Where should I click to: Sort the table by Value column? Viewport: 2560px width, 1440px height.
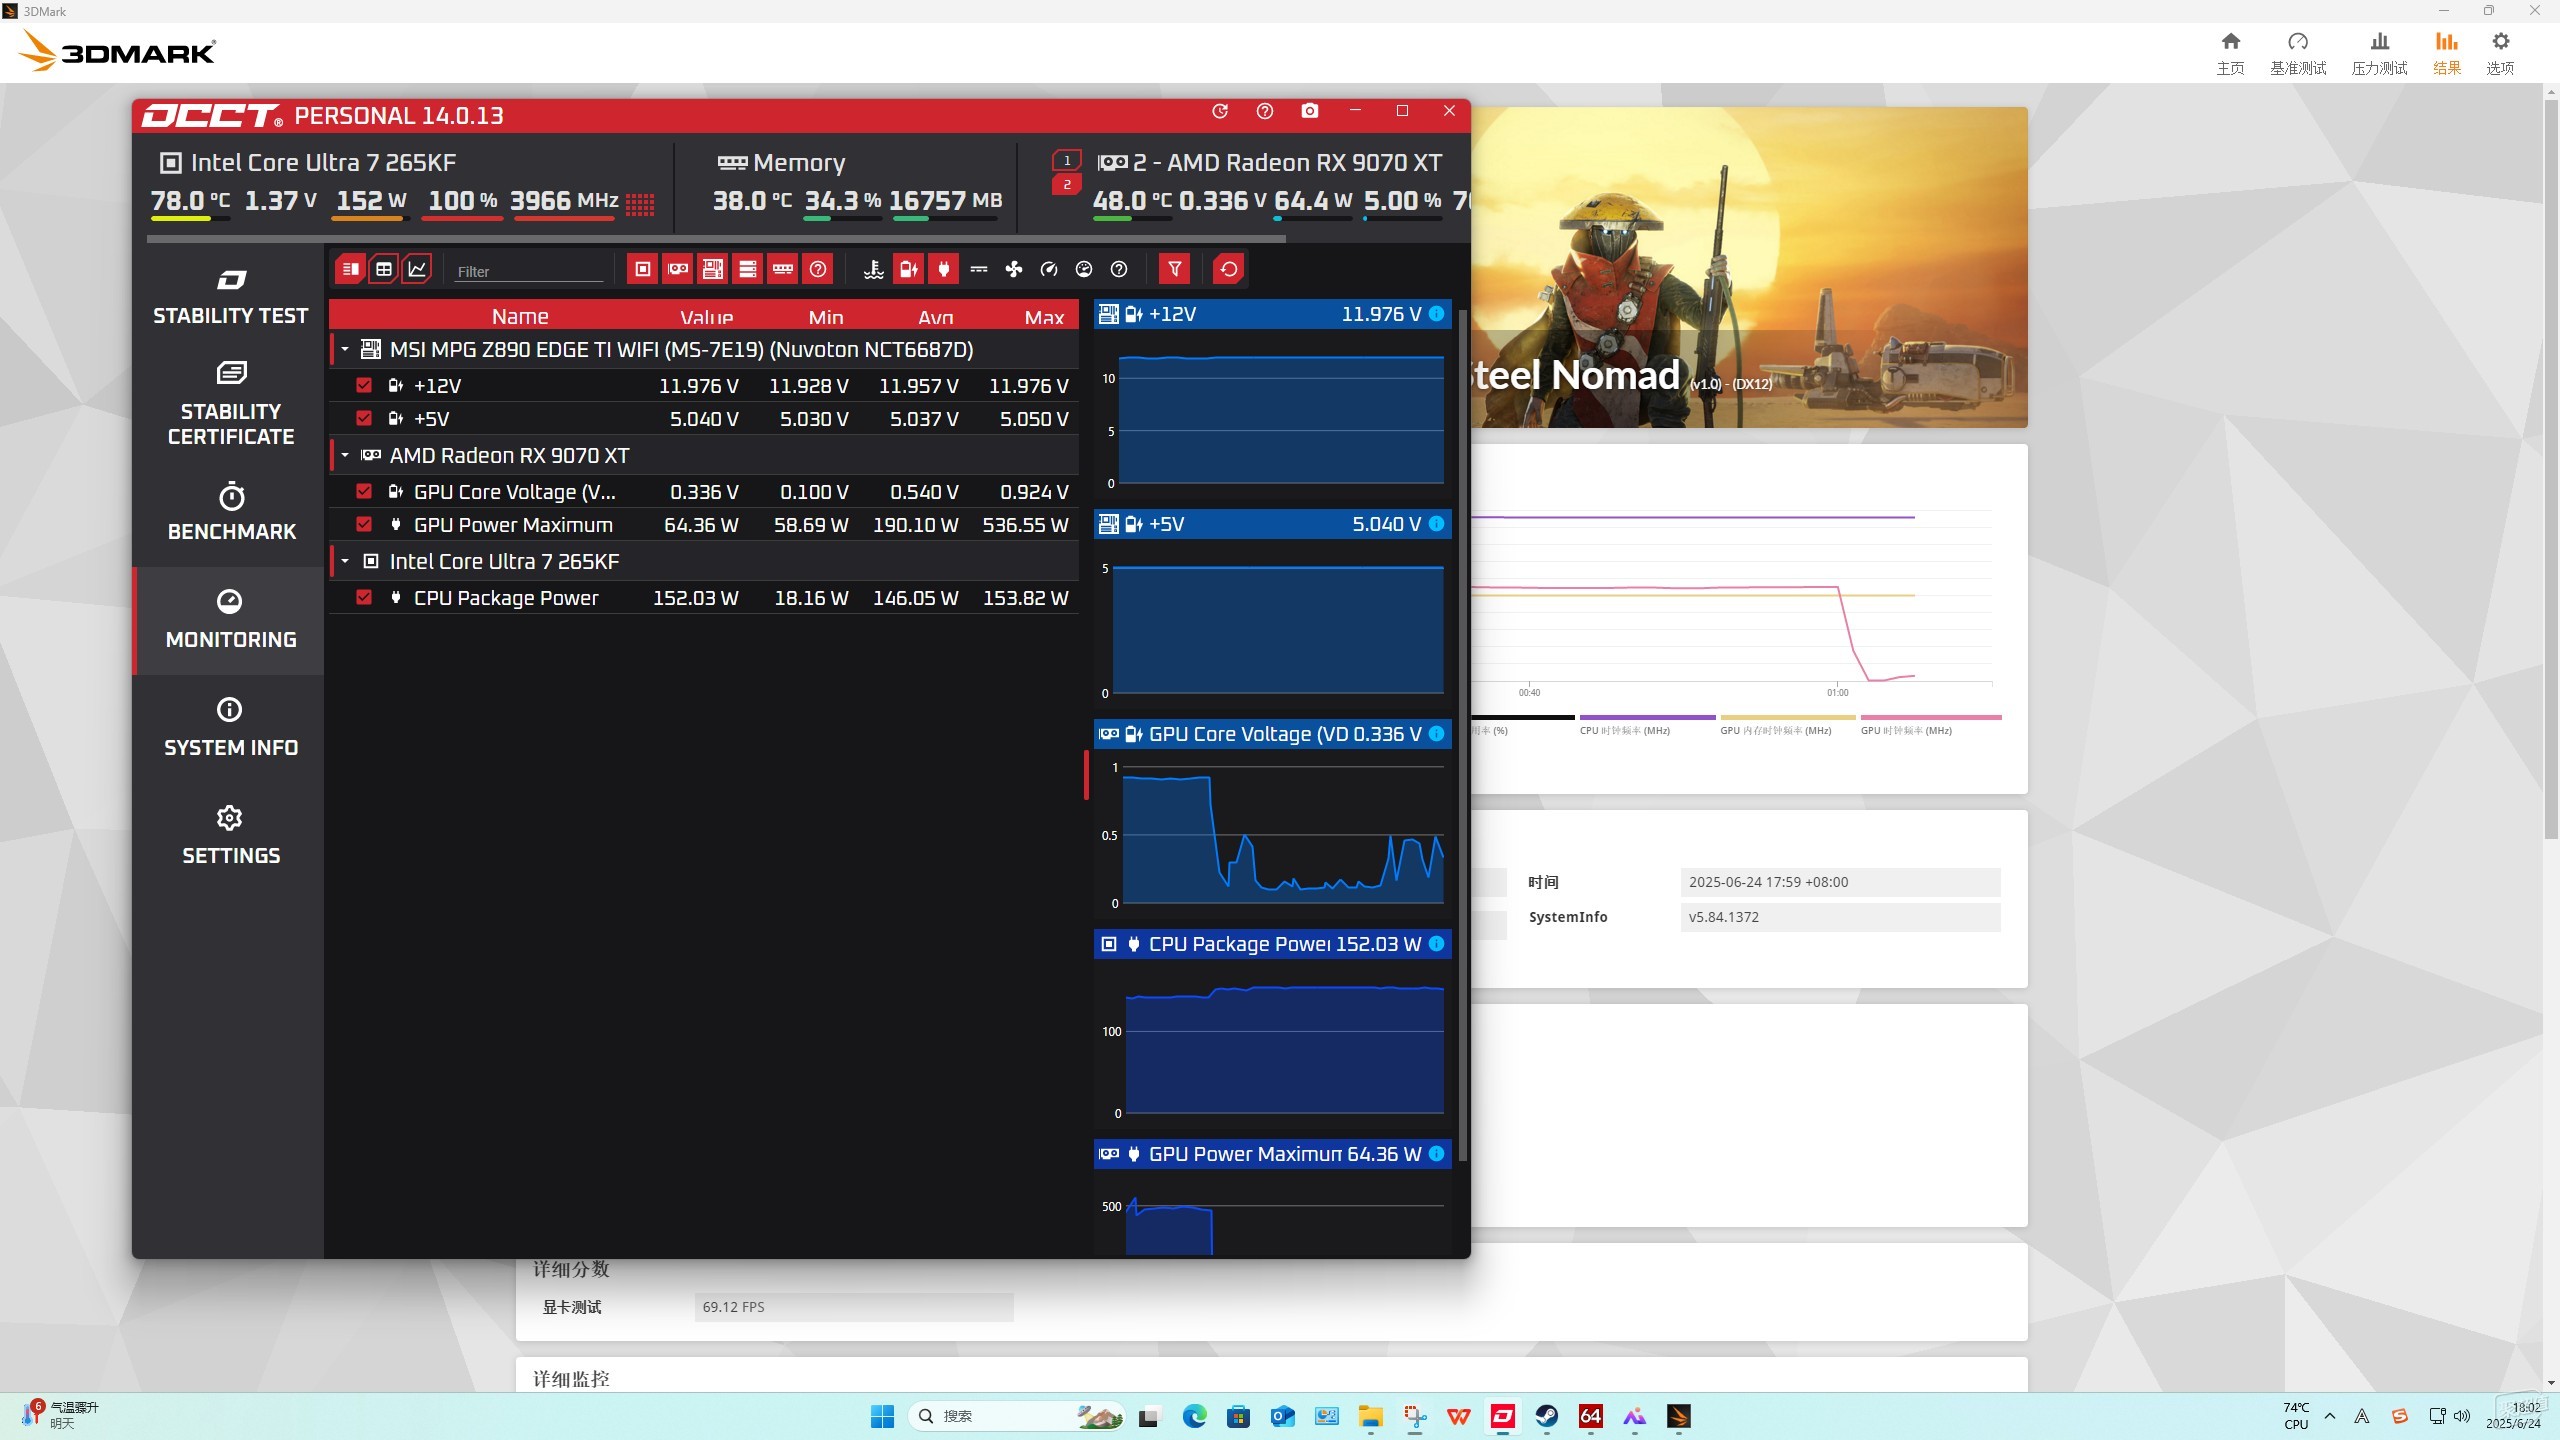click(706, 316)
